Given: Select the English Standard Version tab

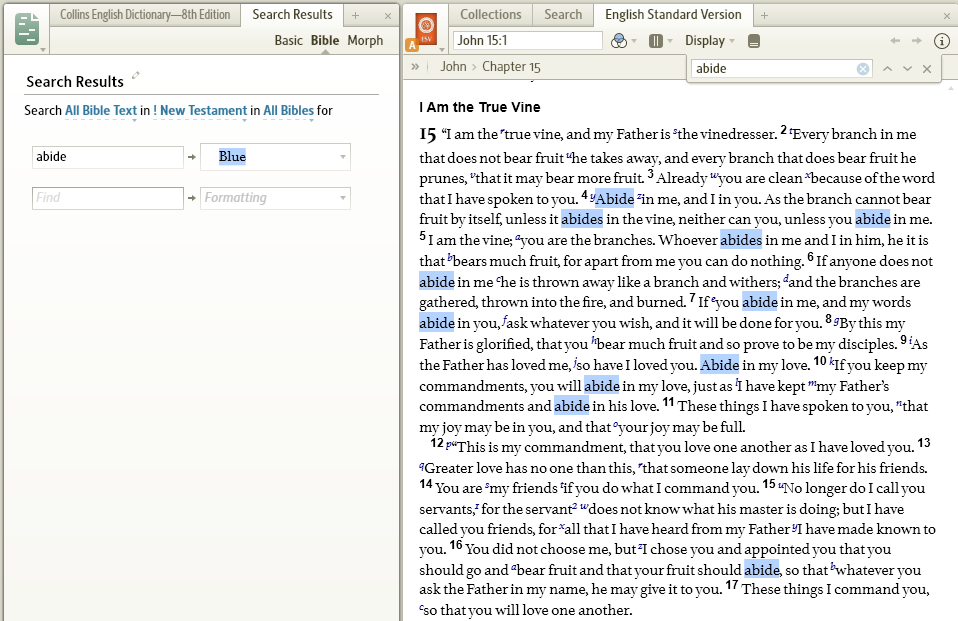Looking at the screenshot, I should click(x=673, y=15).
